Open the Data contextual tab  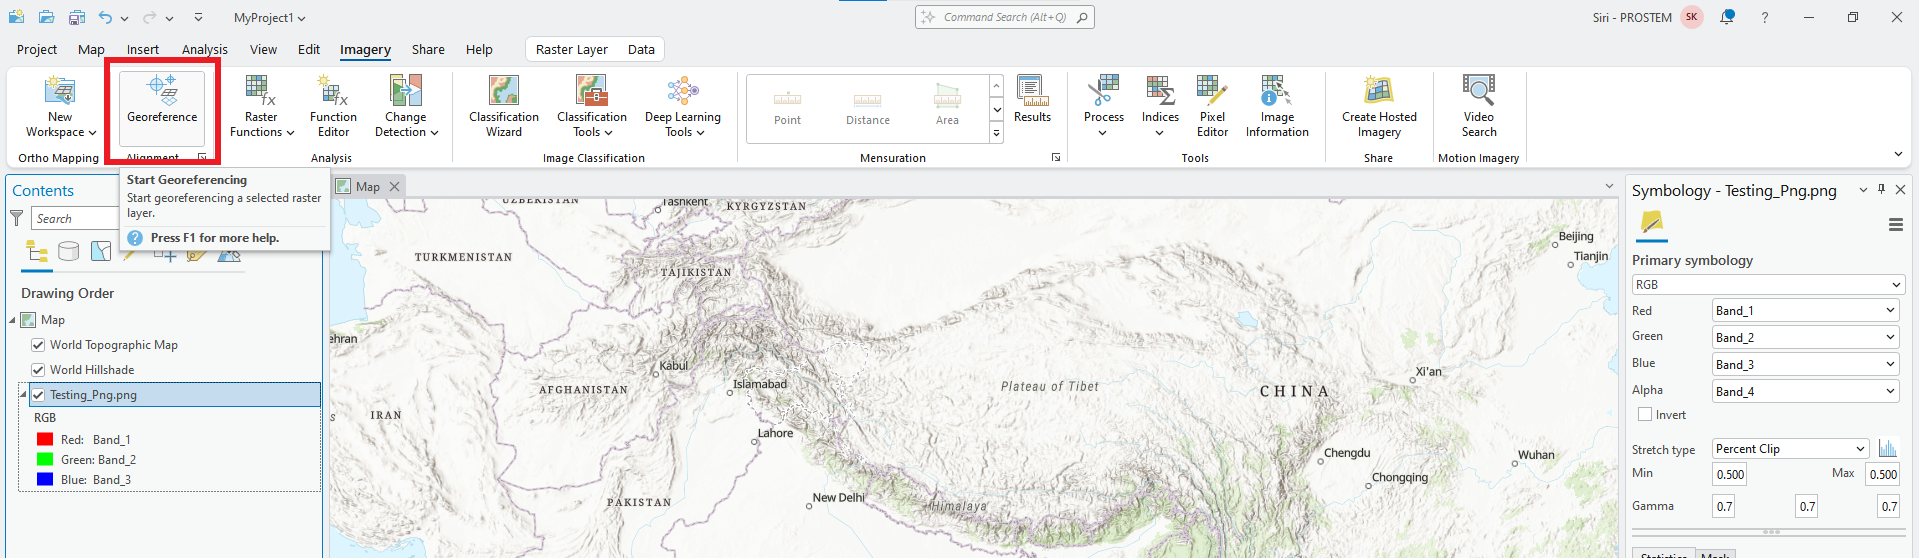(641, 49)
